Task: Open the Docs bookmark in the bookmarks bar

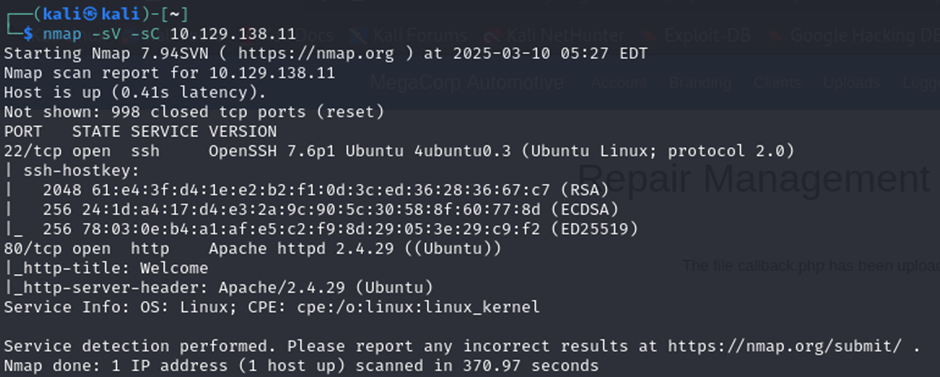Action: 315,35
